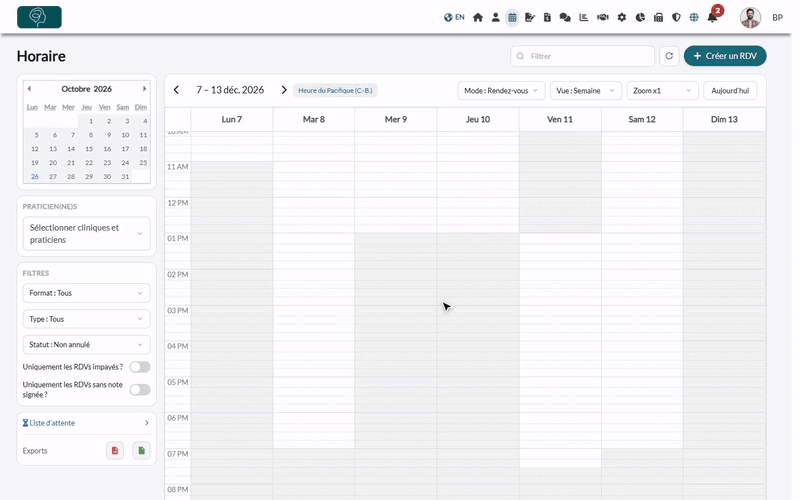800x500 pixels.
Task: Show next month in mini calendar
Action: [144, 89]
